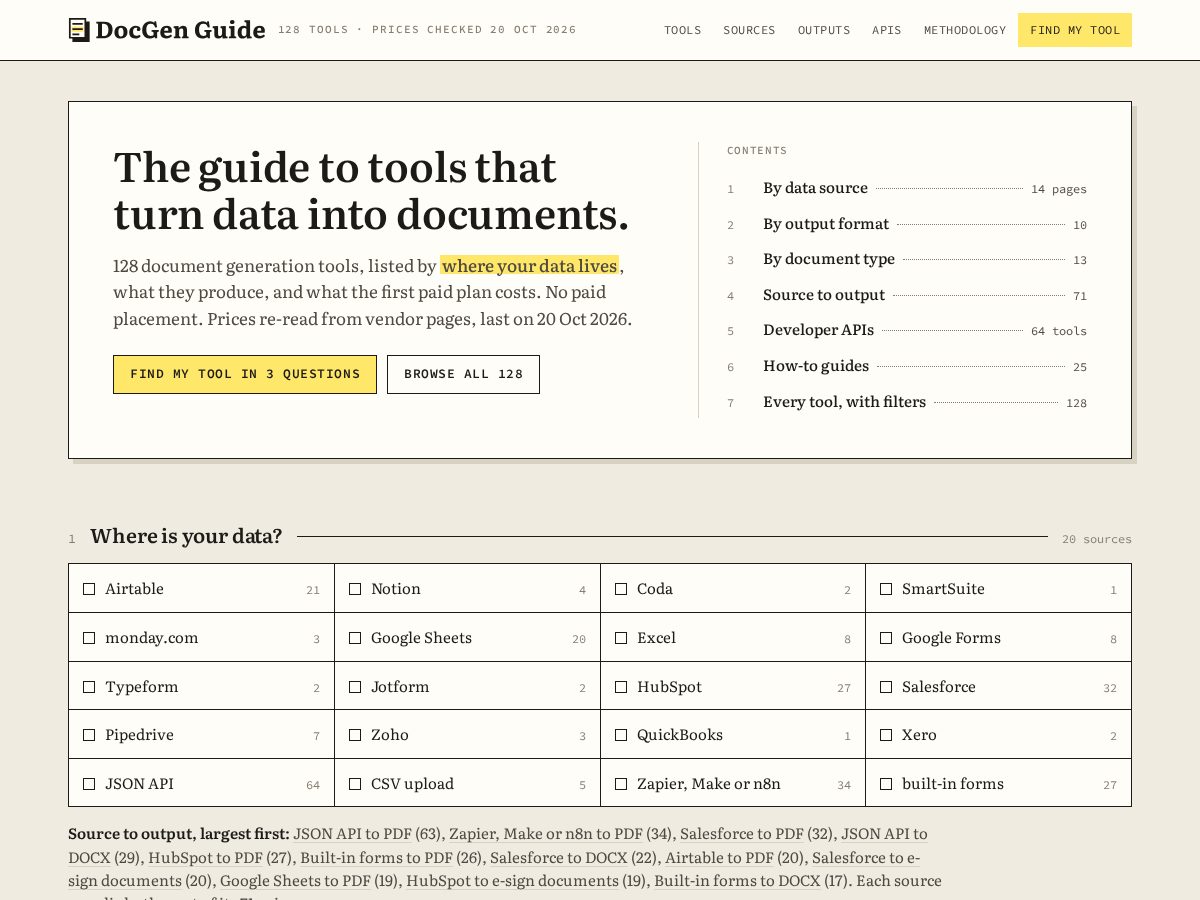Check the Xero source checkbox
The width and height of the screenshot is (1200, 900).
[886, 735]
